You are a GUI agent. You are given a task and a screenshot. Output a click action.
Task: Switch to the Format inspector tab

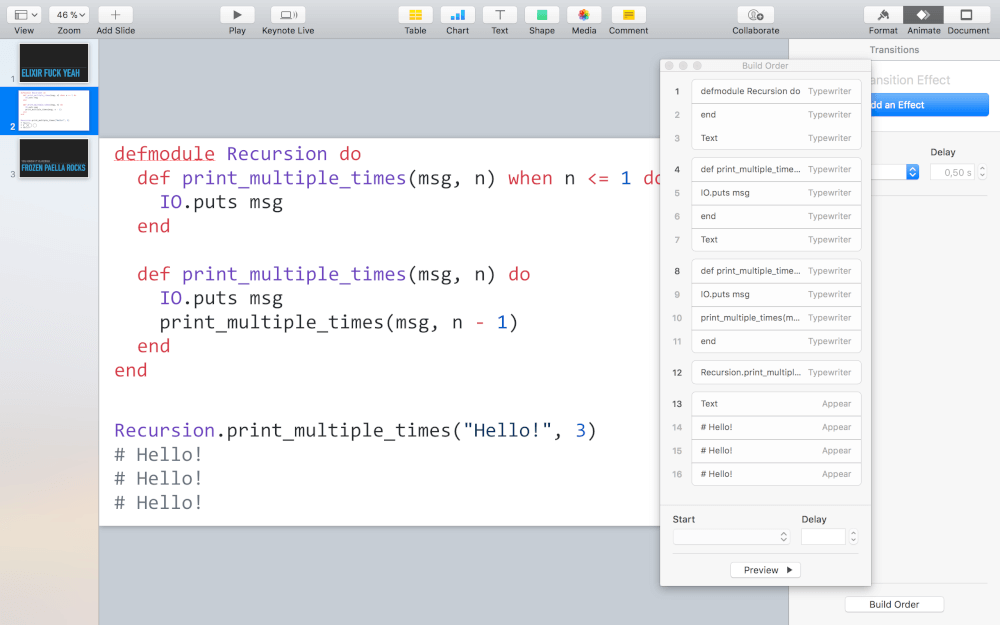(883, 15)
